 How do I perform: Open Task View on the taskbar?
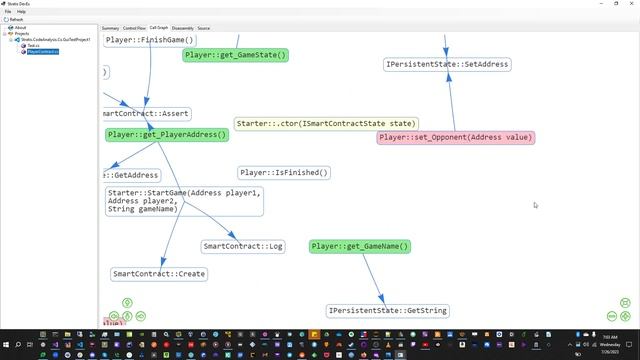click(x=30, y=345)
